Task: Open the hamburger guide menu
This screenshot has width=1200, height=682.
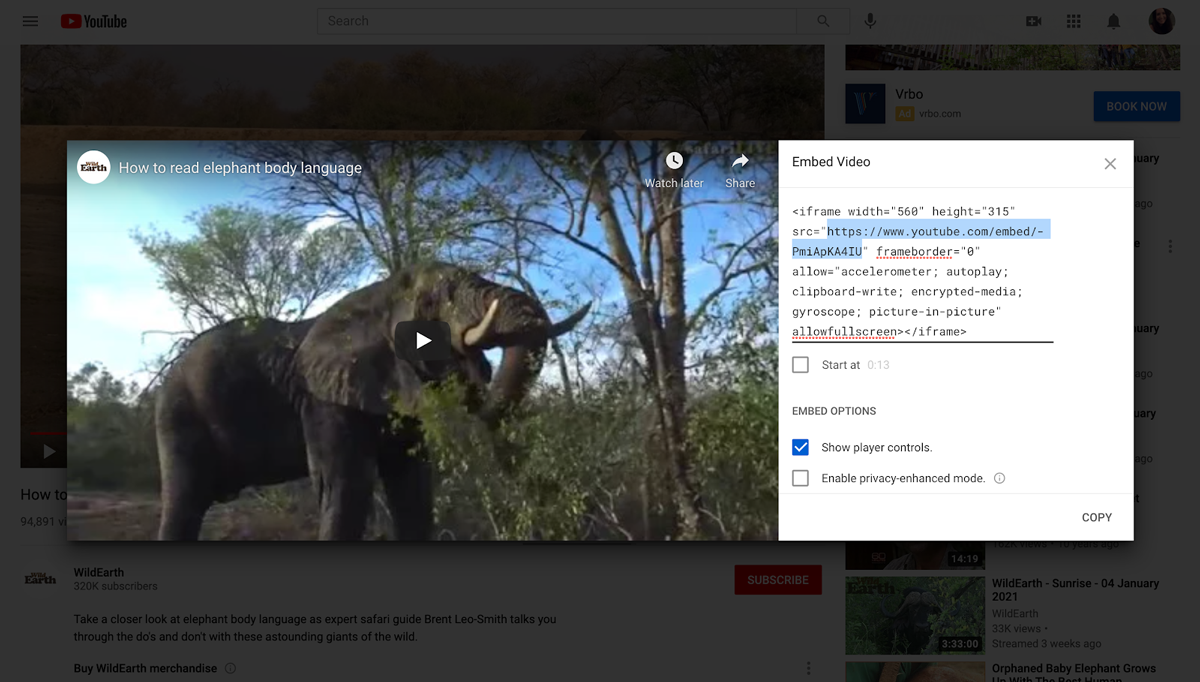Action: pyautogui.click(x=30, y=21)
